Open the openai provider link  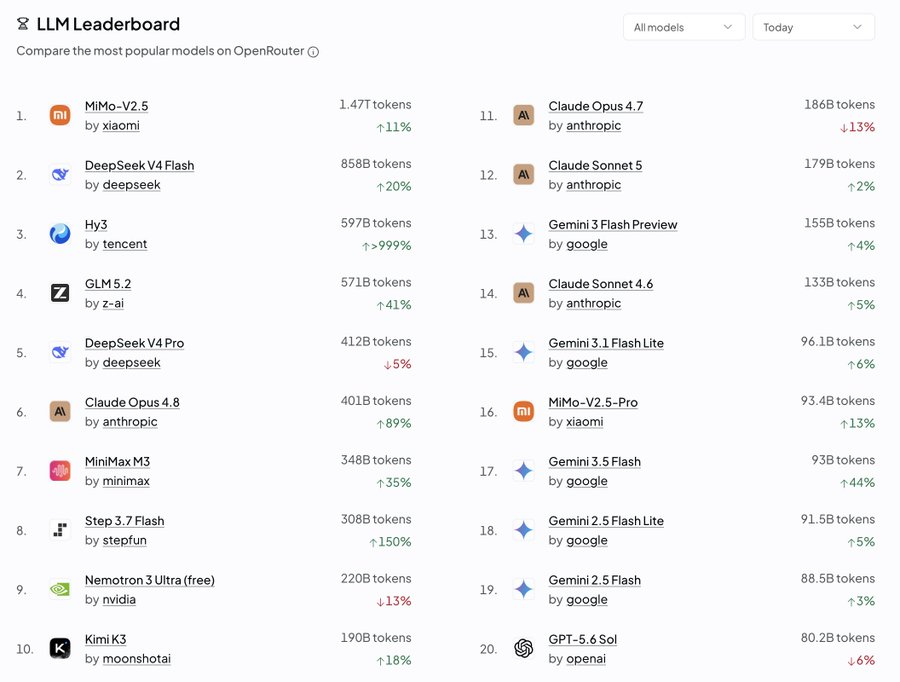[x=586, y=658]
